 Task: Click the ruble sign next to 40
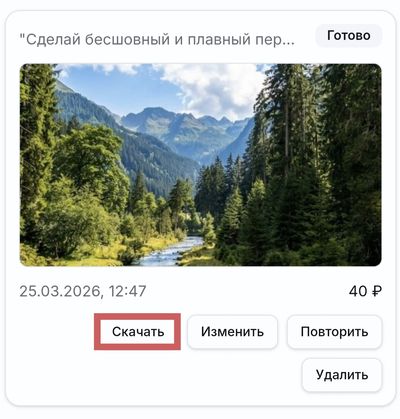click(x=376, y=291)
